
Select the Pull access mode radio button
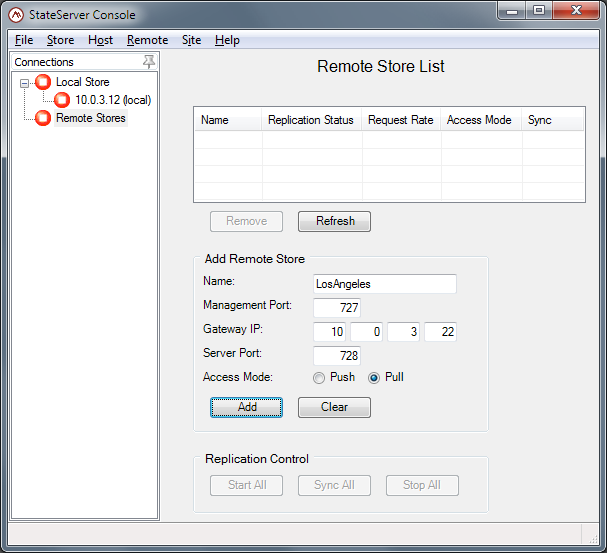[374, 378]
